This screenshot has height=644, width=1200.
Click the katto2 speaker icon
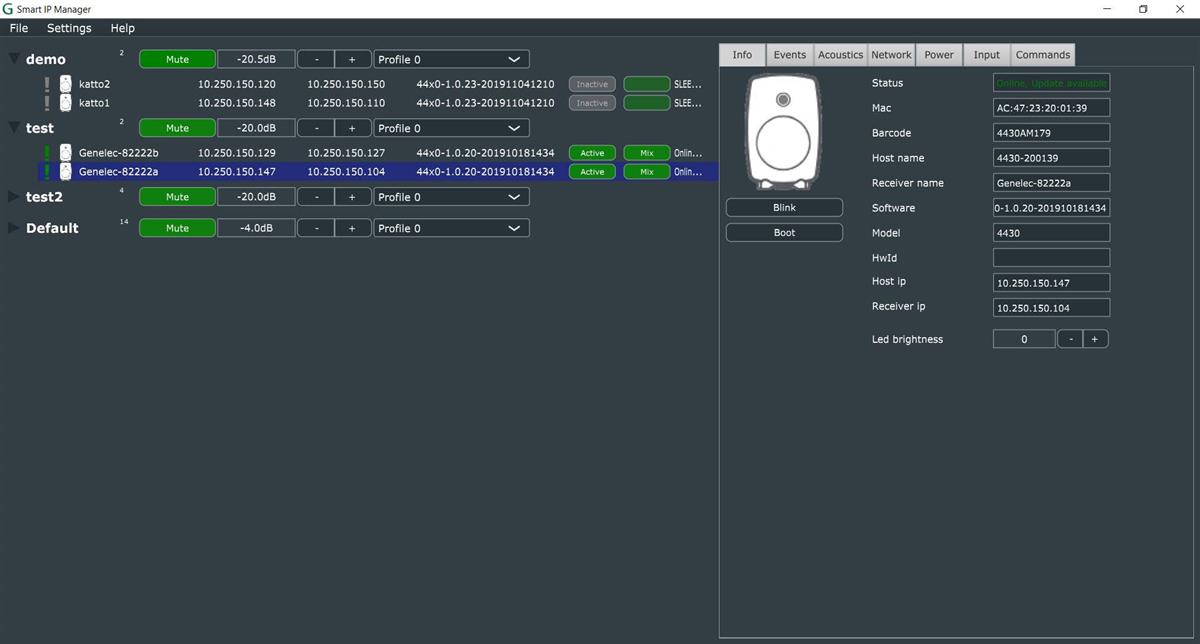pyautogui.click(x=65, y=85)
